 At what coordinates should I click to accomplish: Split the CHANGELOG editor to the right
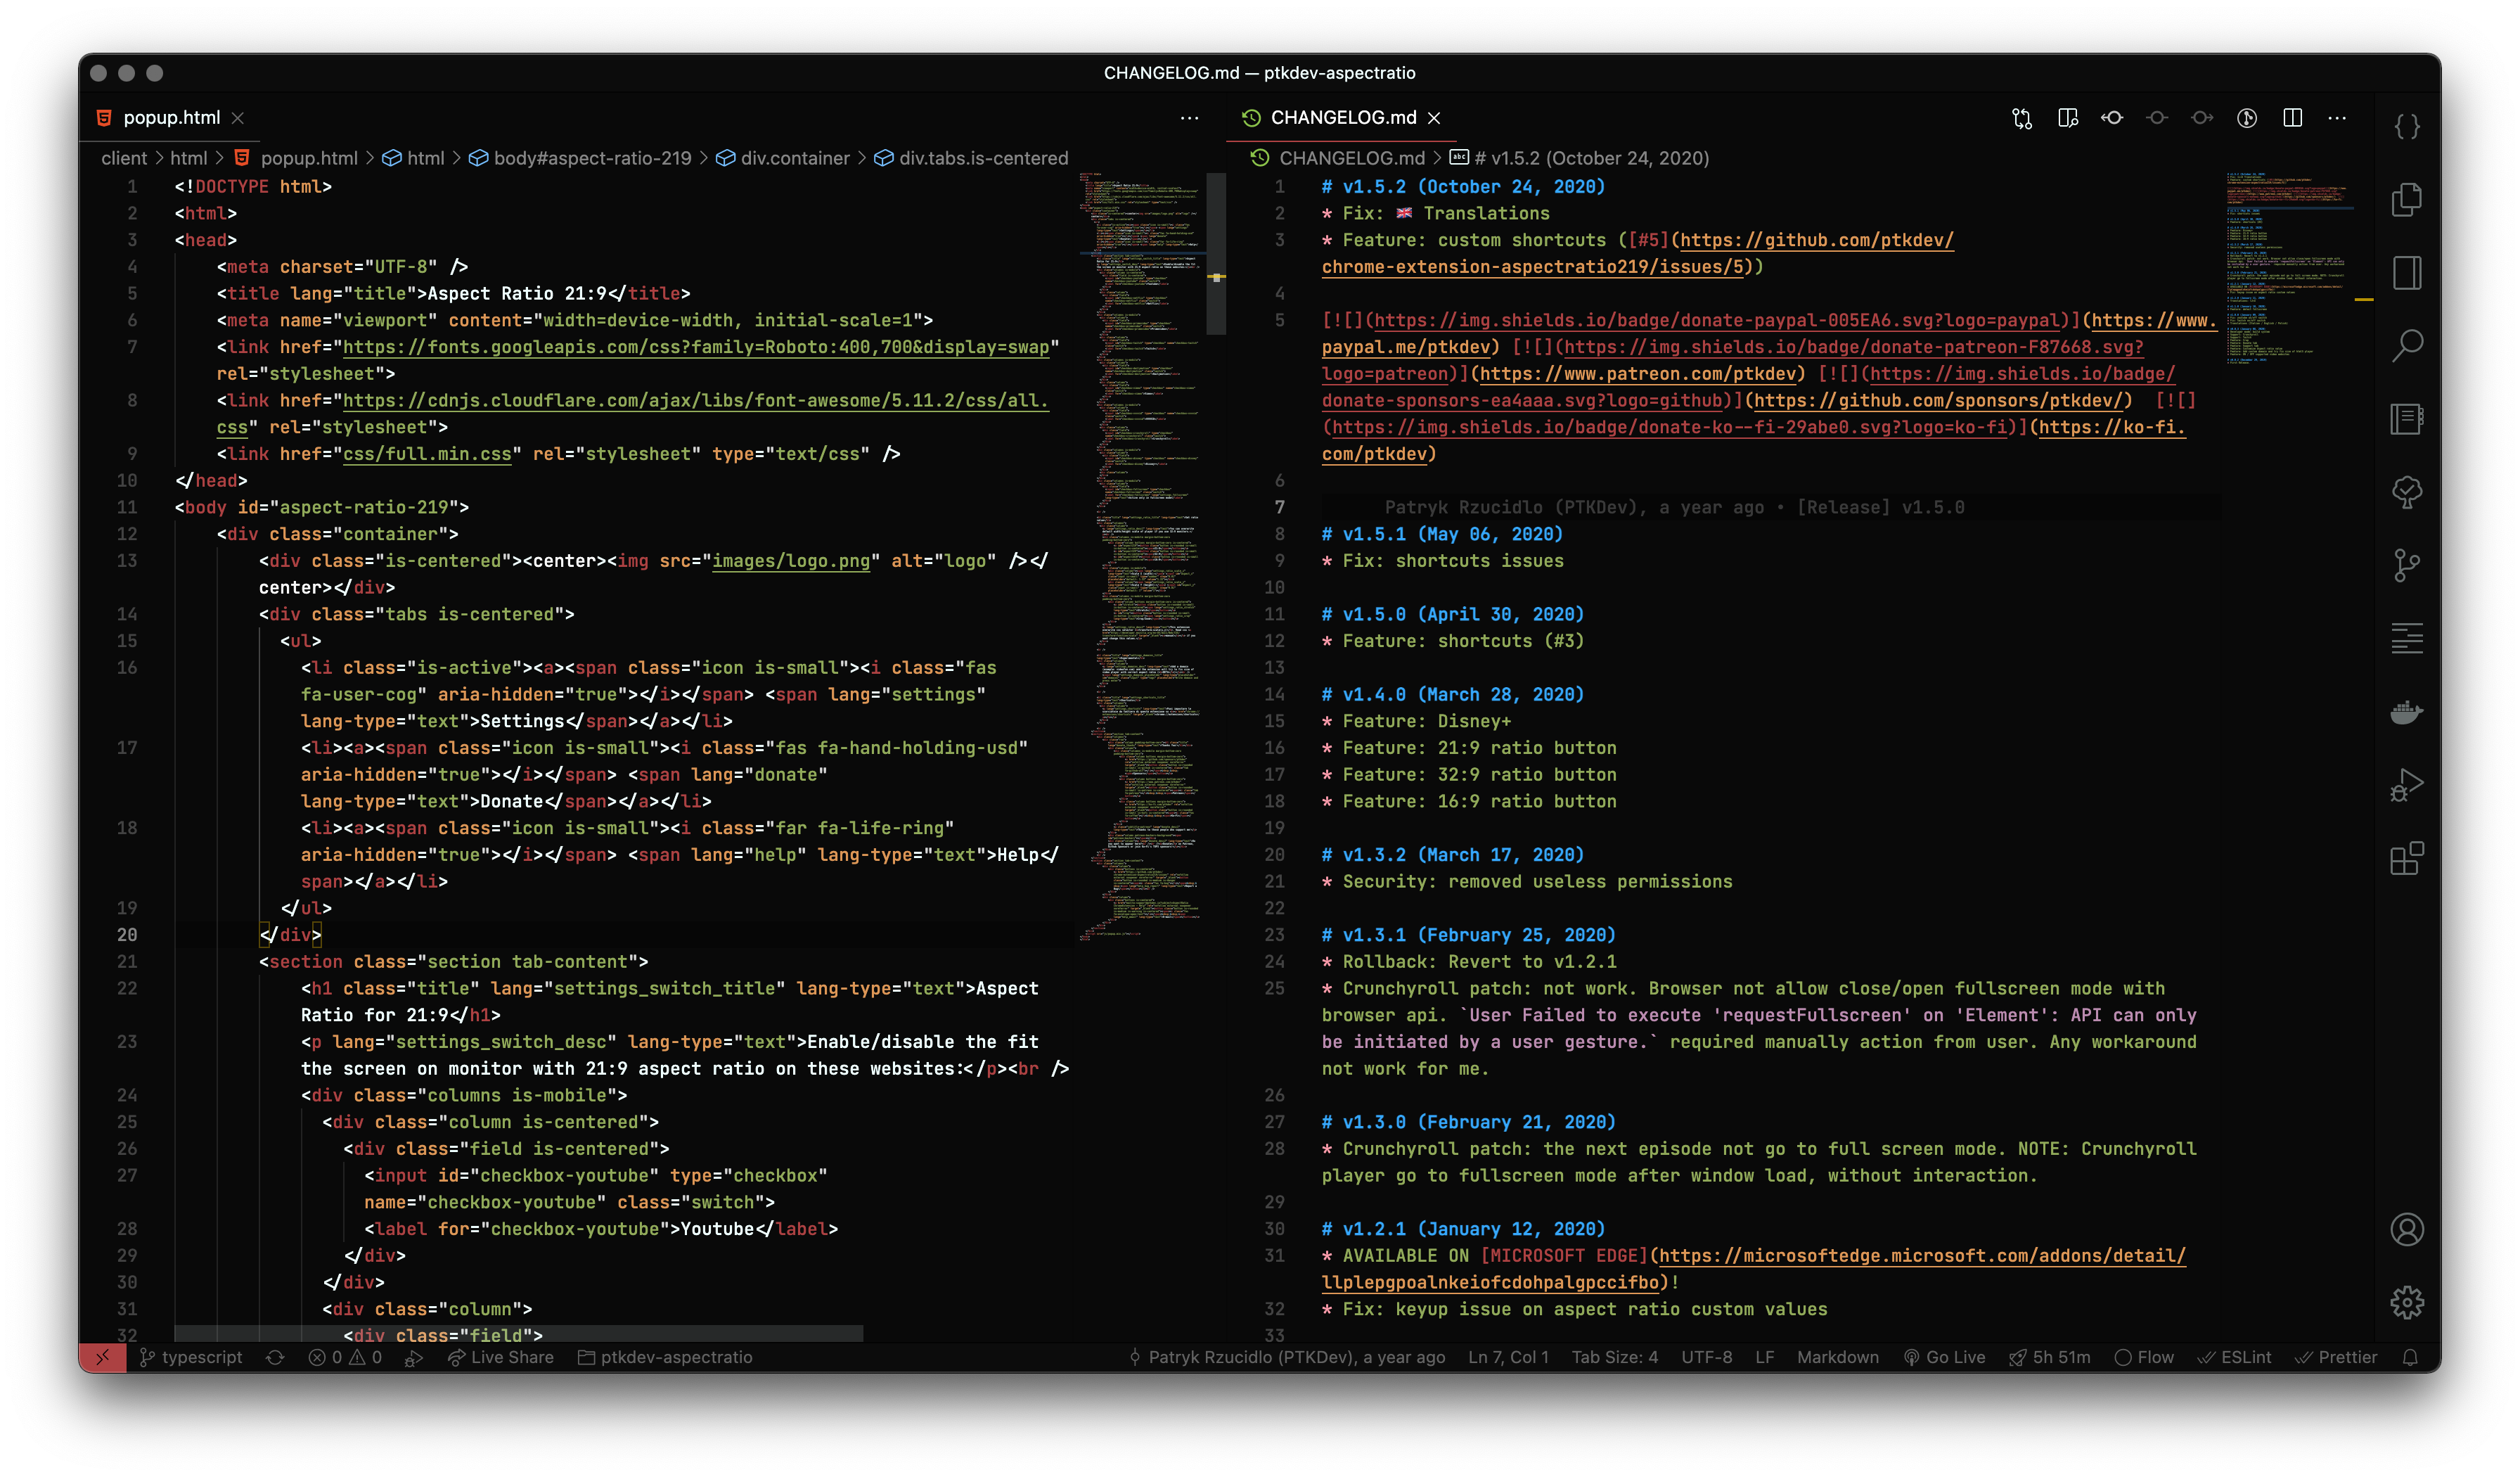(x=2292, y=118)
